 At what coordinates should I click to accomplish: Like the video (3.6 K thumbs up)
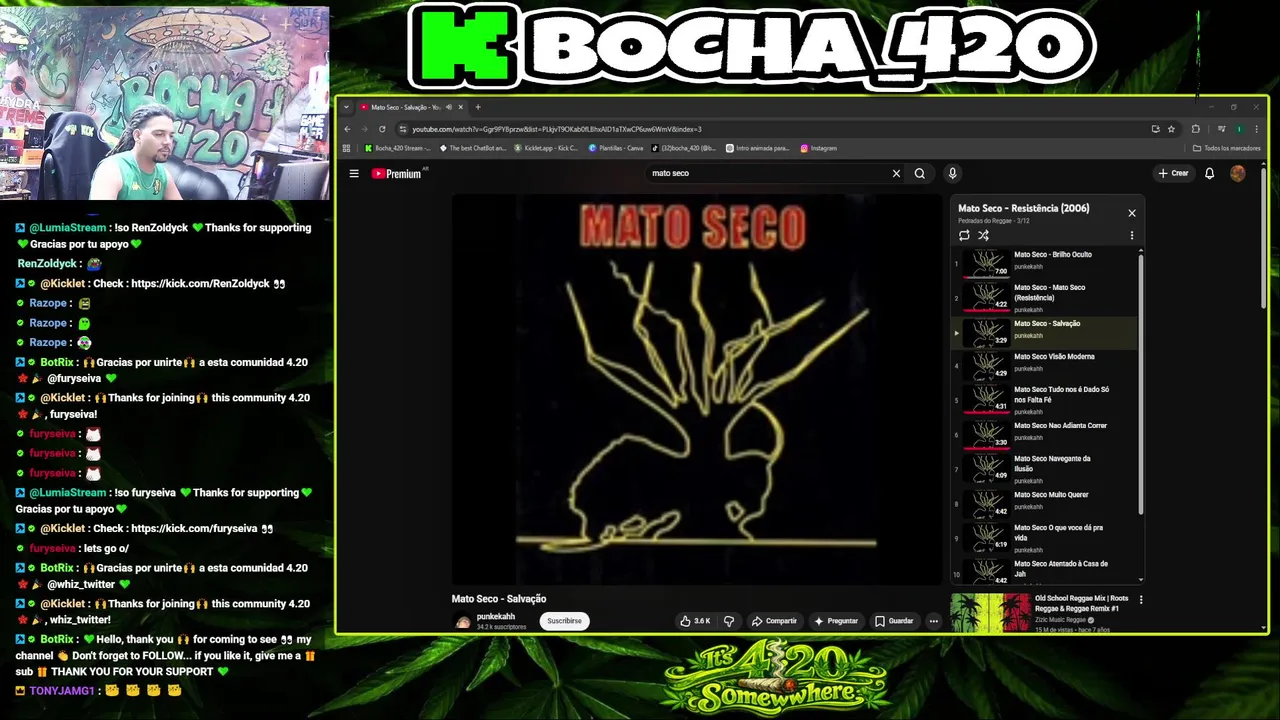[x=695, y=621]
